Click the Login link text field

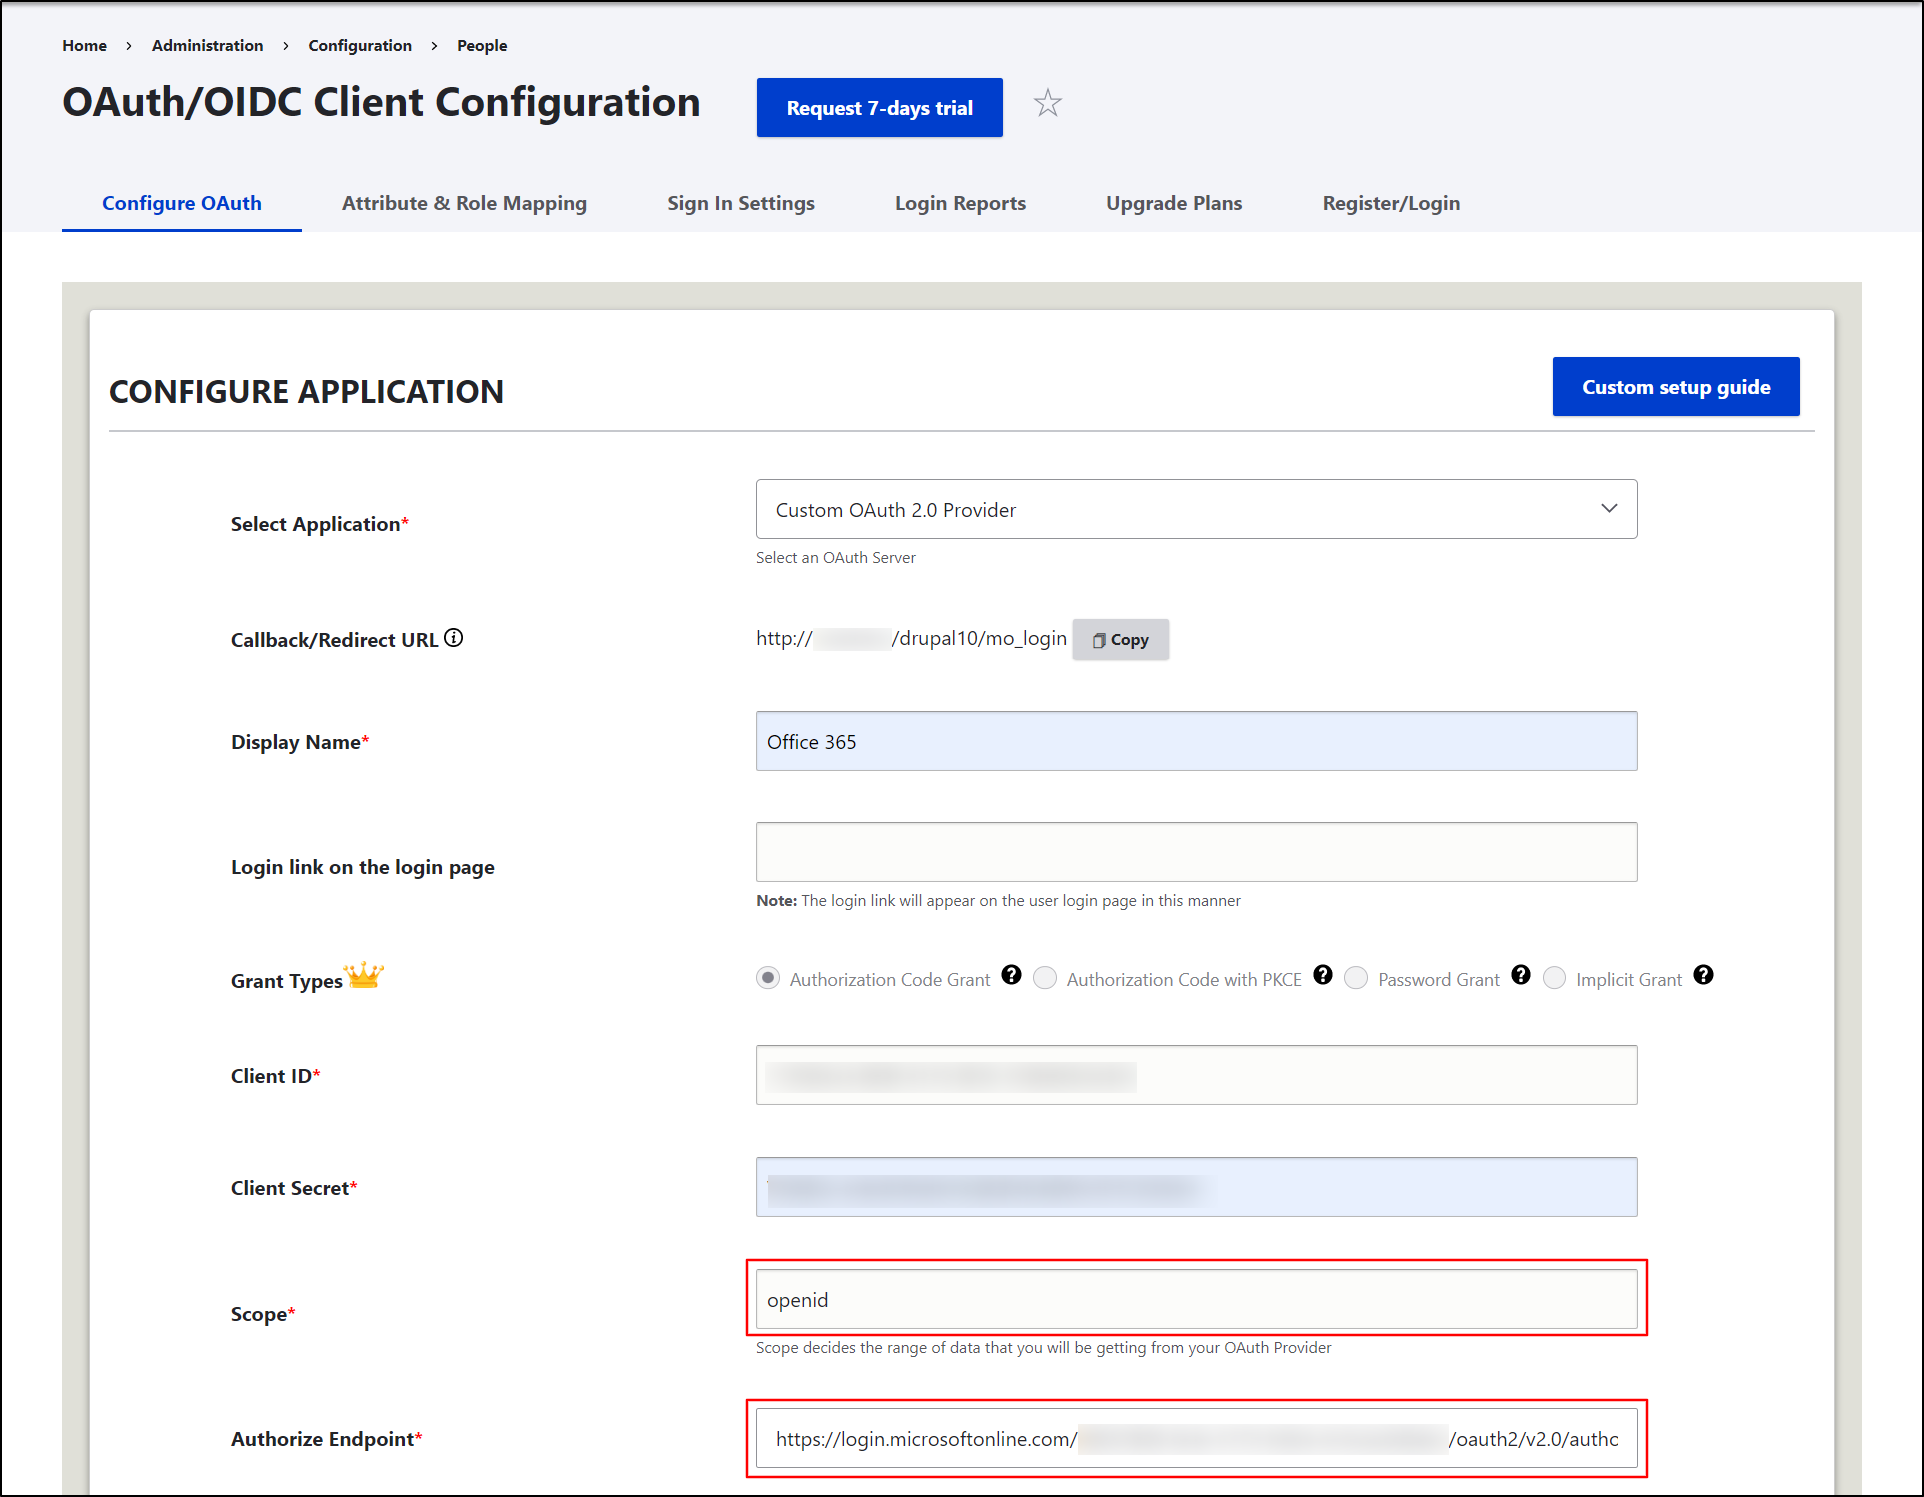coord(1196,852)
